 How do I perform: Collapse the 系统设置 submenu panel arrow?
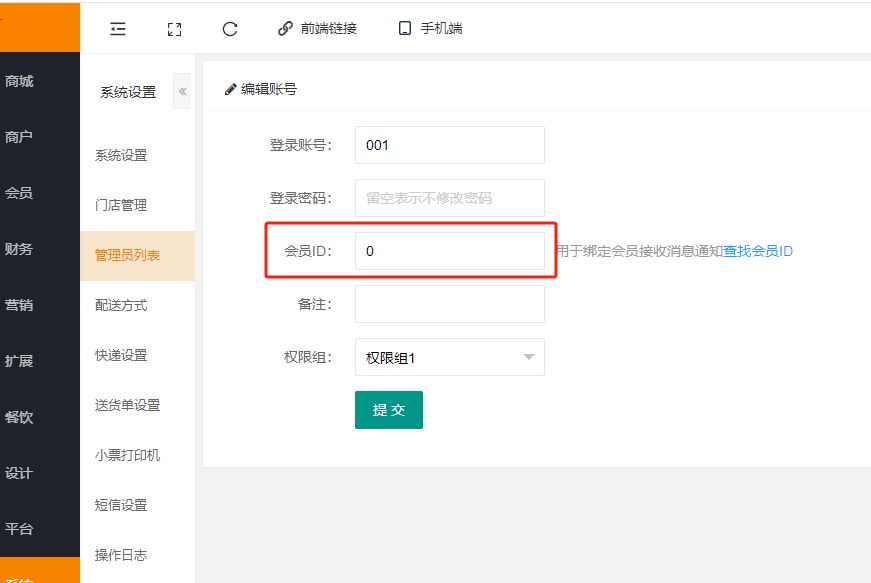pyautogui.click(x=183, y=92)
